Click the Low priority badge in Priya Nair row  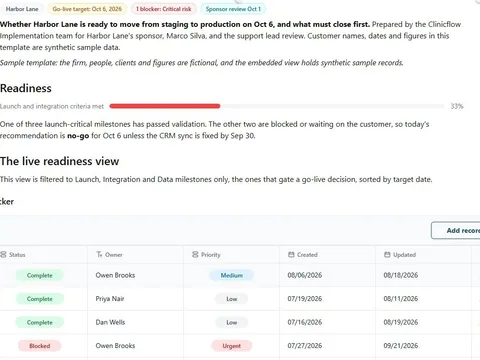pyautogui.click(x=231, y=299)
